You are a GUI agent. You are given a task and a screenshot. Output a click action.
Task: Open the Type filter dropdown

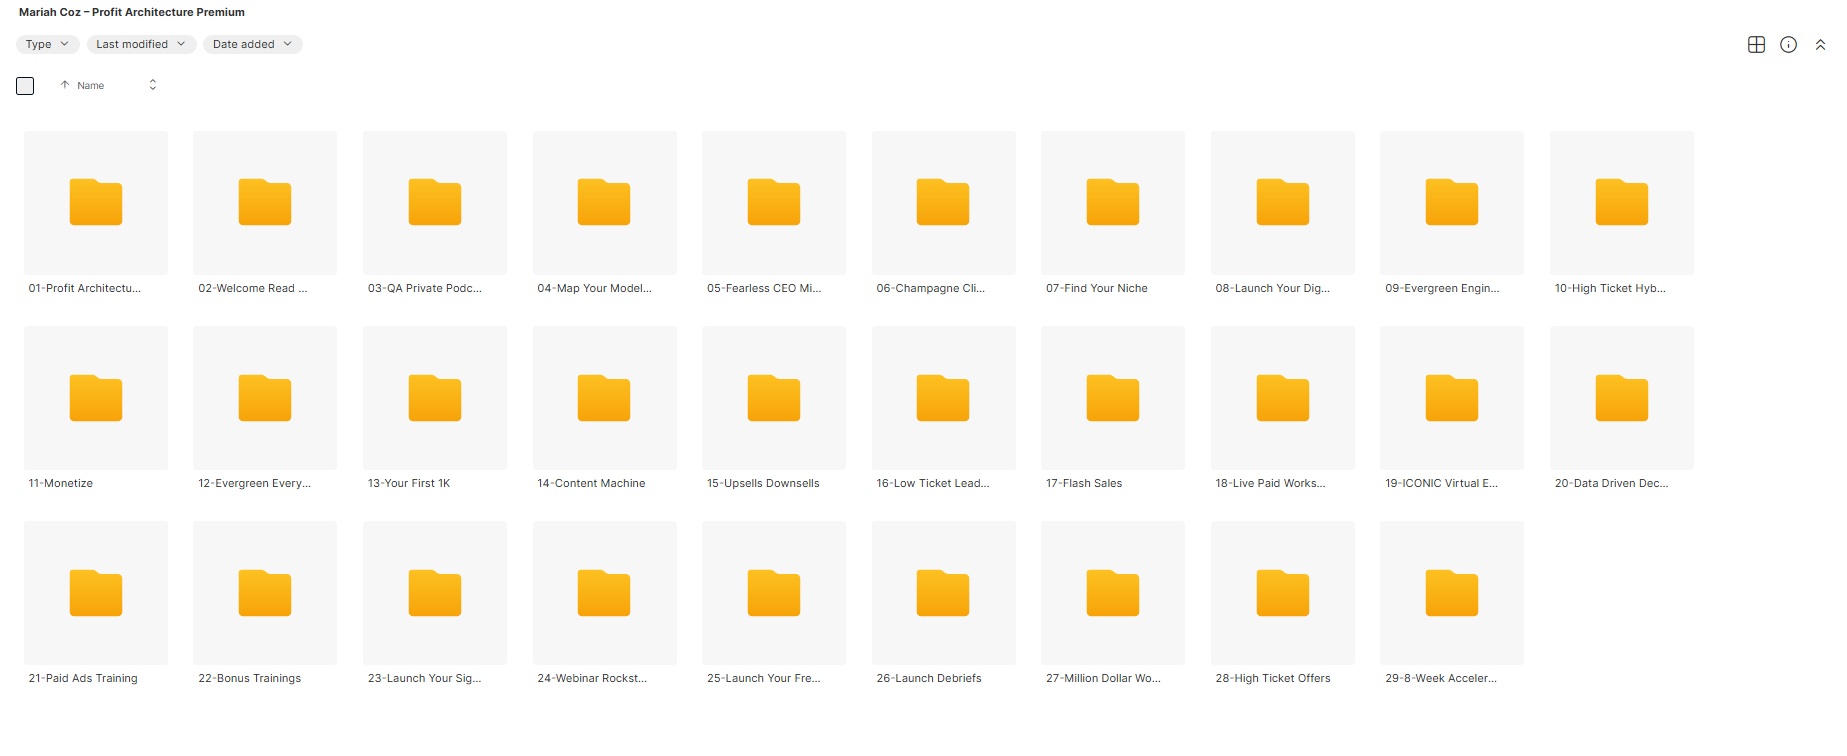tap(47, 44)
